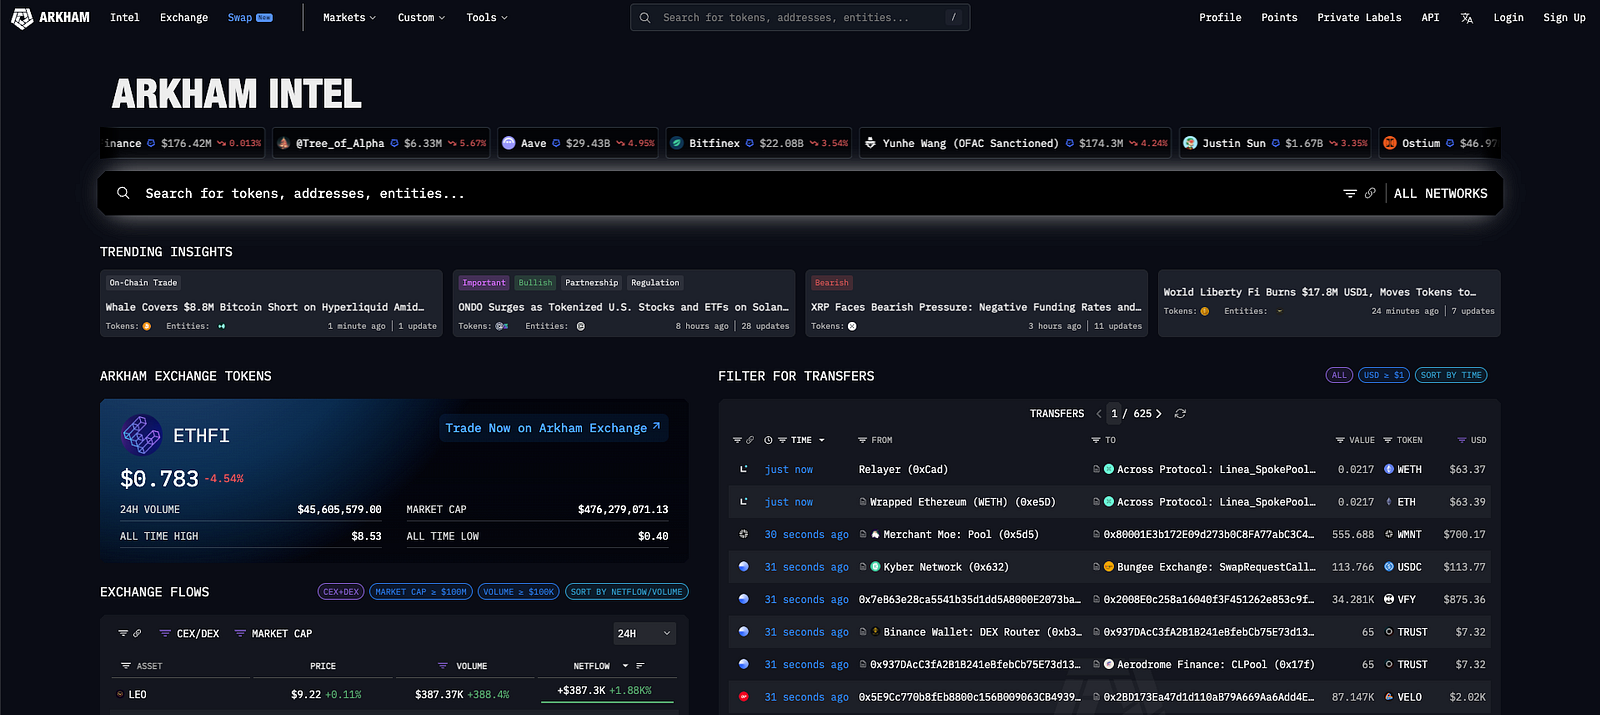This screenshot has height=715, width=1600.
Task: Click the Bitfinex logo in the ticker strip
Action: tap(676, 143)
